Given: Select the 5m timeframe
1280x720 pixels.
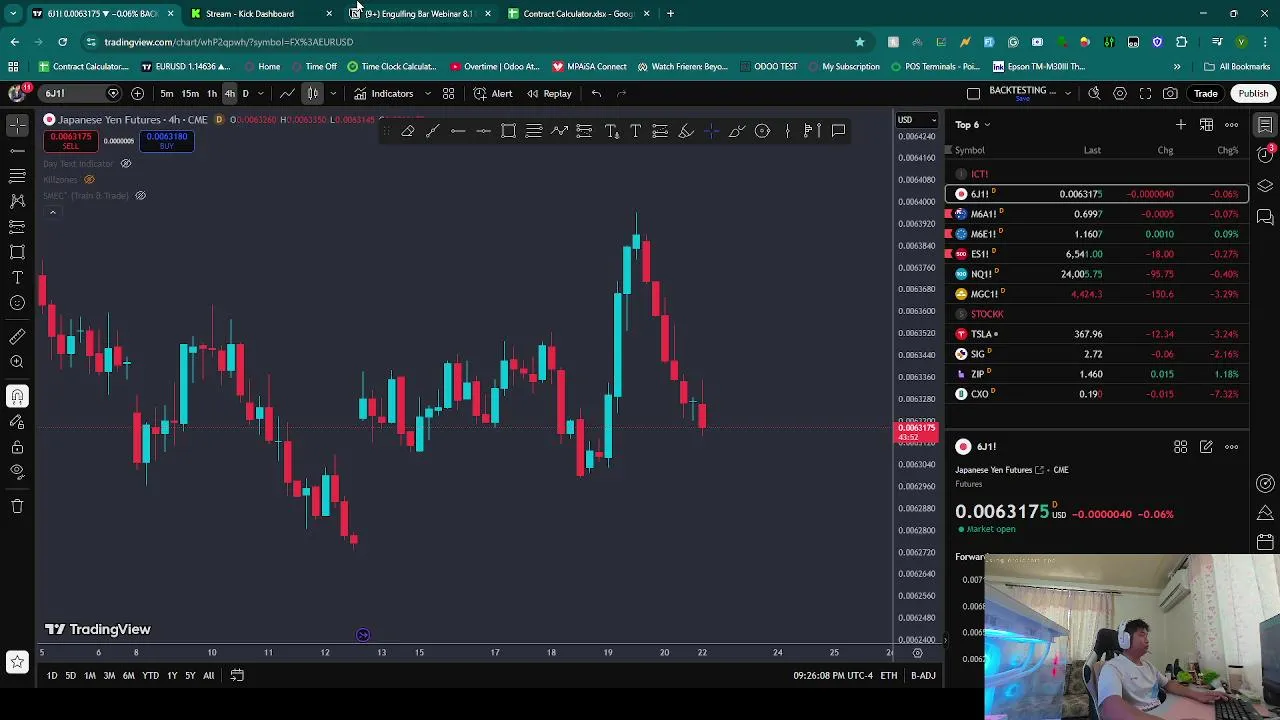Looking at the screenshot, I should click(x=167, y=93).
